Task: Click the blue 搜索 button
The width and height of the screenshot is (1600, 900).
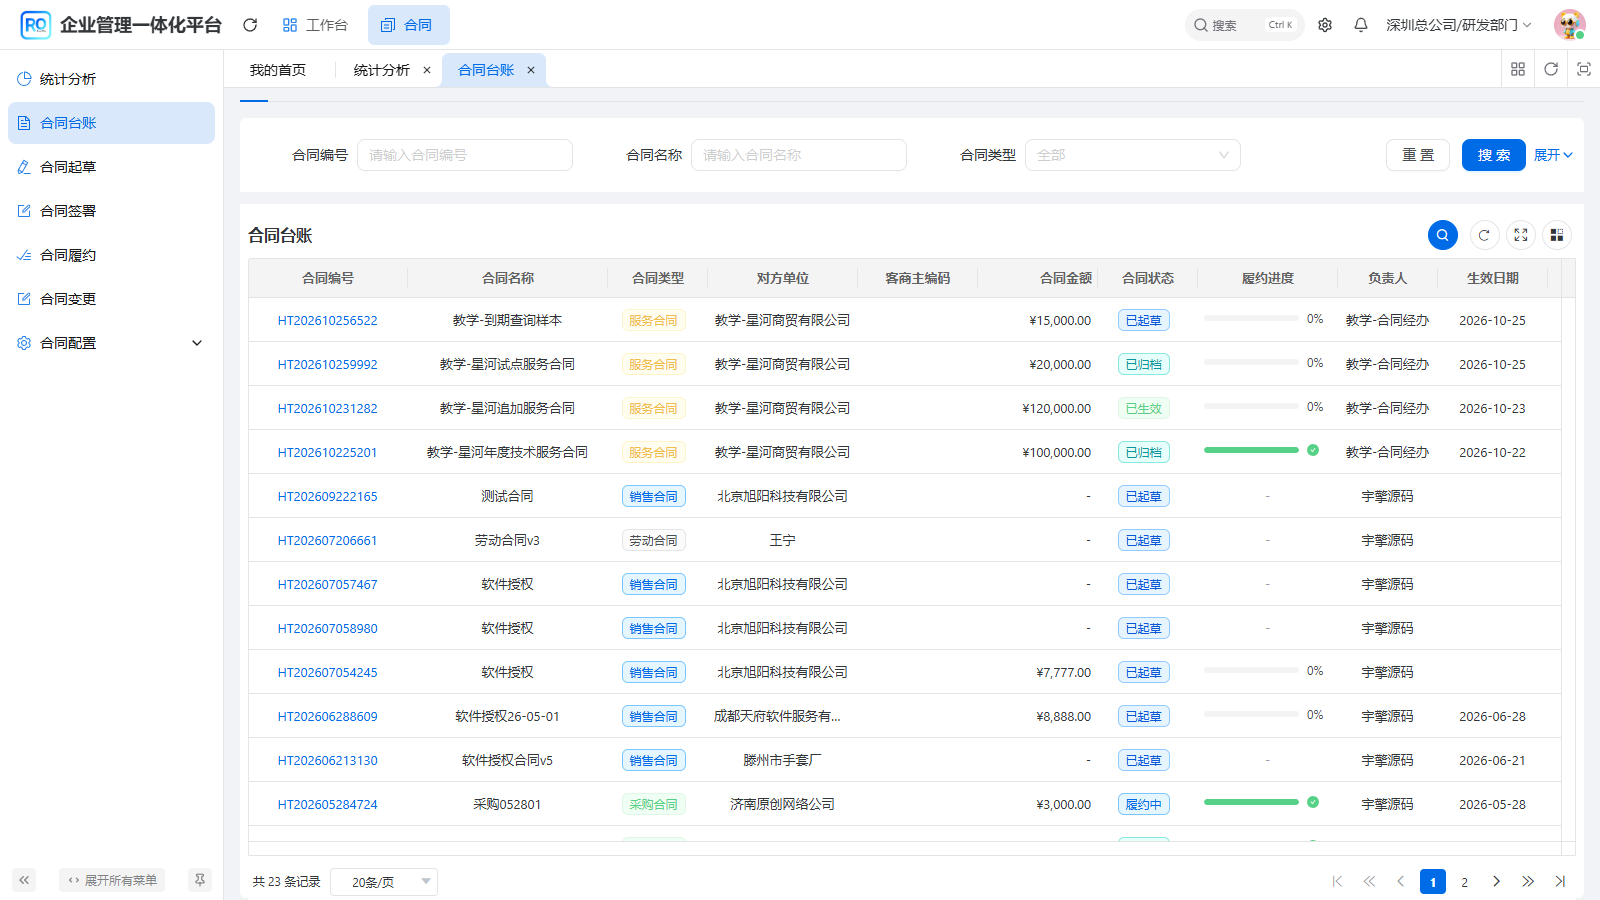Action: [1494, 155]
